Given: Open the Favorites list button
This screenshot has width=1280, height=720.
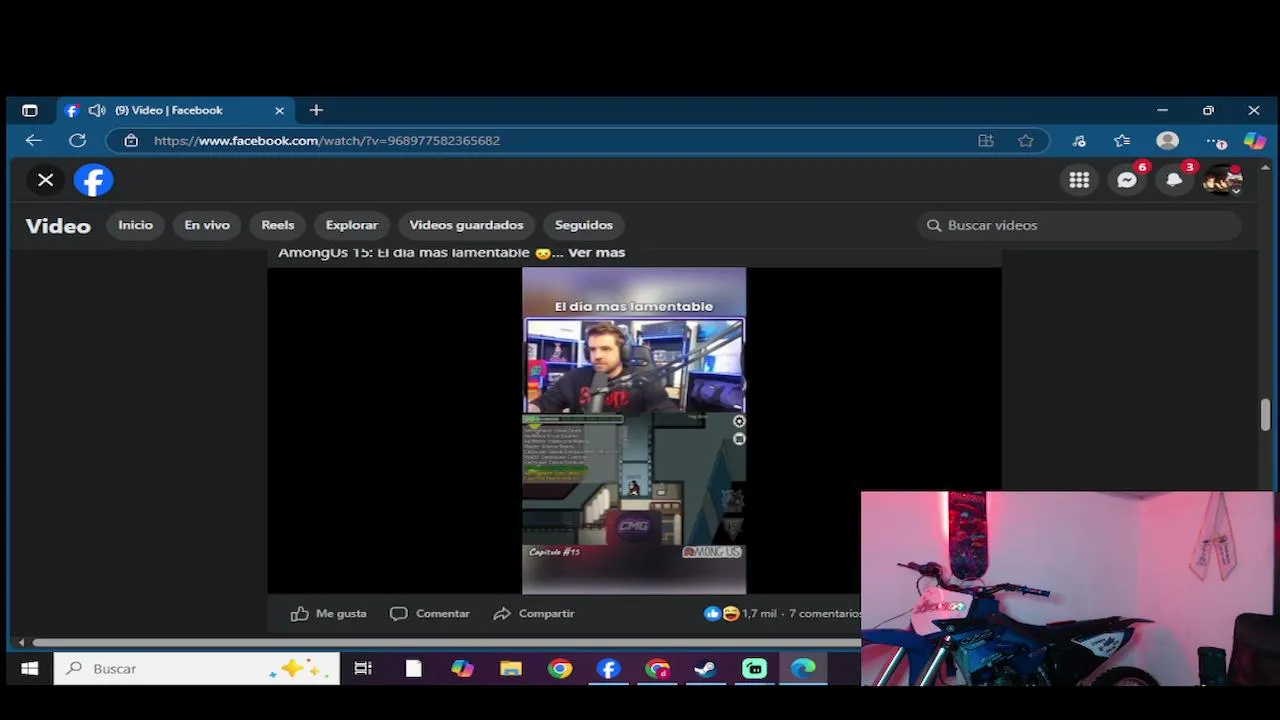Looking at the screenshot, I should pyautogui.click(x=1122, y=141).
